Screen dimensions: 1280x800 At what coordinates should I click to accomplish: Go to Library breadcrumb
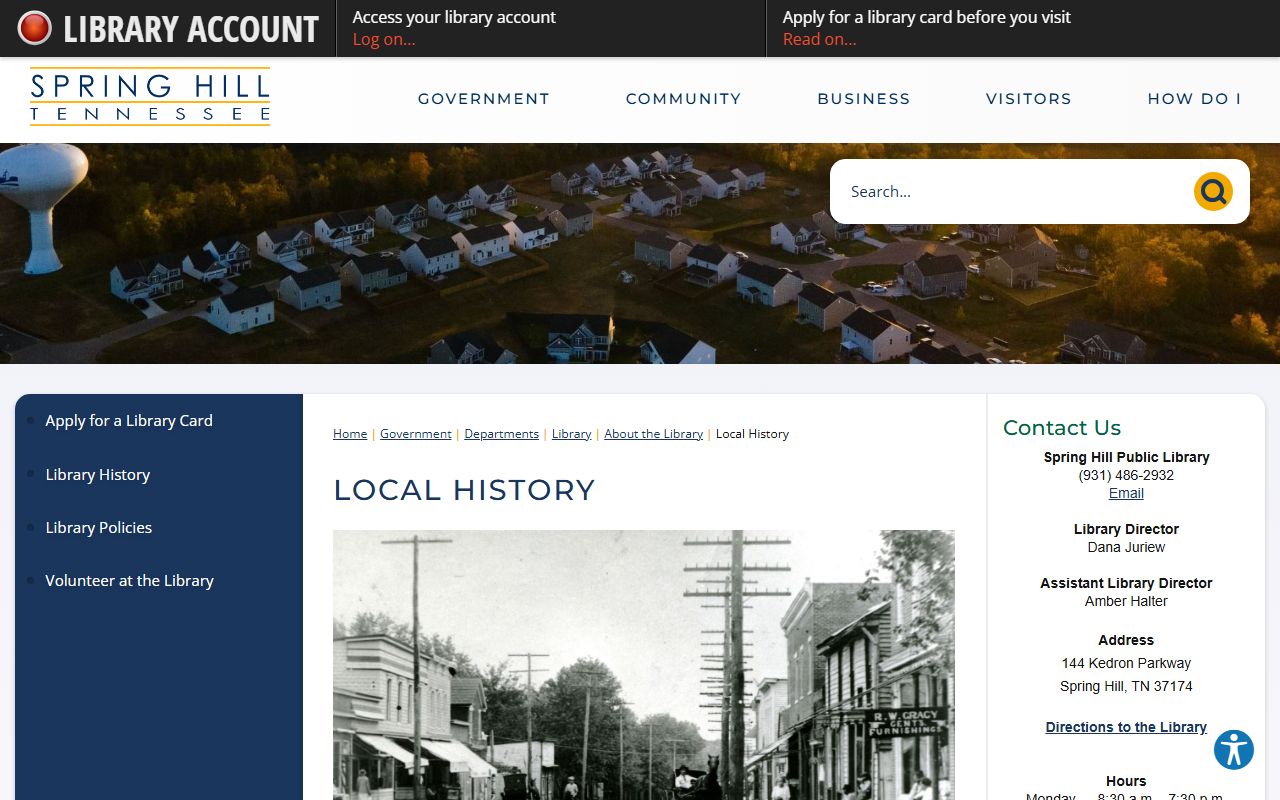tap(572, 434)
